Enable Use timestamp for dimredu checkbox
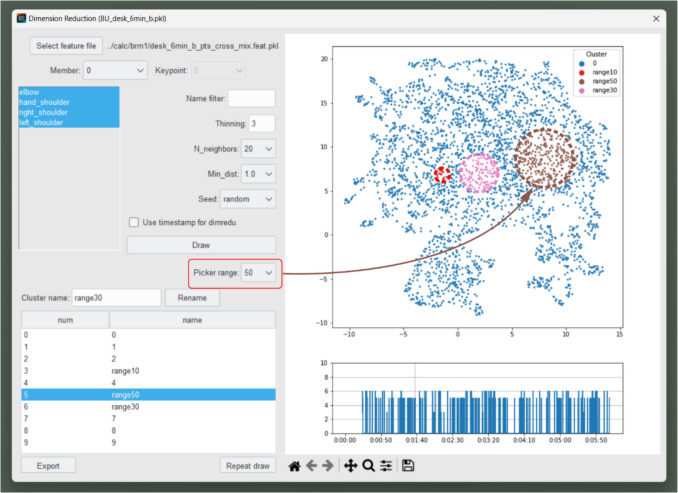Image resolution: width=678 pixels, height=493 pixels. tap(134, 222)
